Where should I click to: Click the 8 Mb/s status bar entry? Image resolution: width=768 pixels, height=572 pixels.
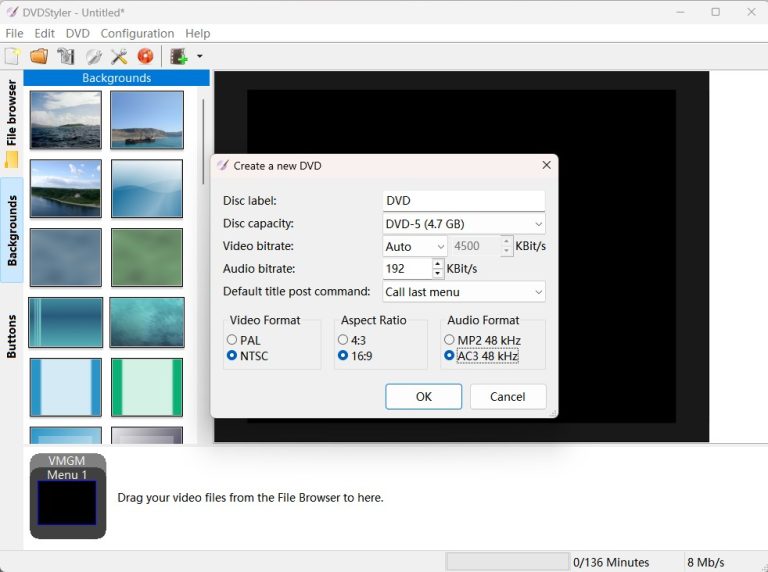pyautogui.click(x=705, y=562)
